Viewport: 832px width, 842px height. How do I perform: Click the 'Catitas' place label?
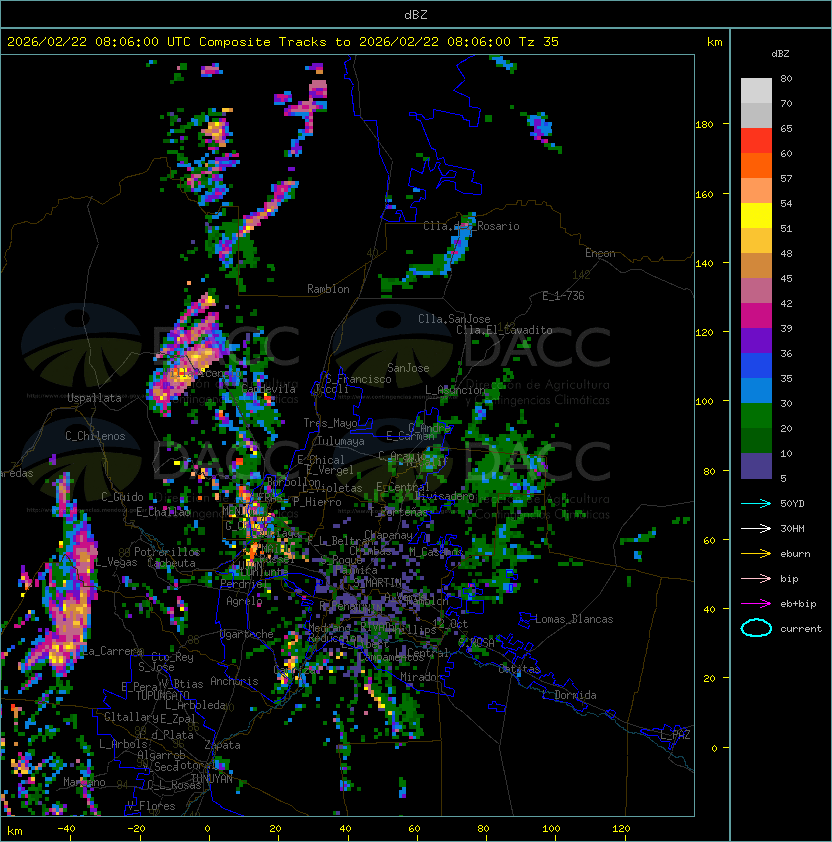519,670
